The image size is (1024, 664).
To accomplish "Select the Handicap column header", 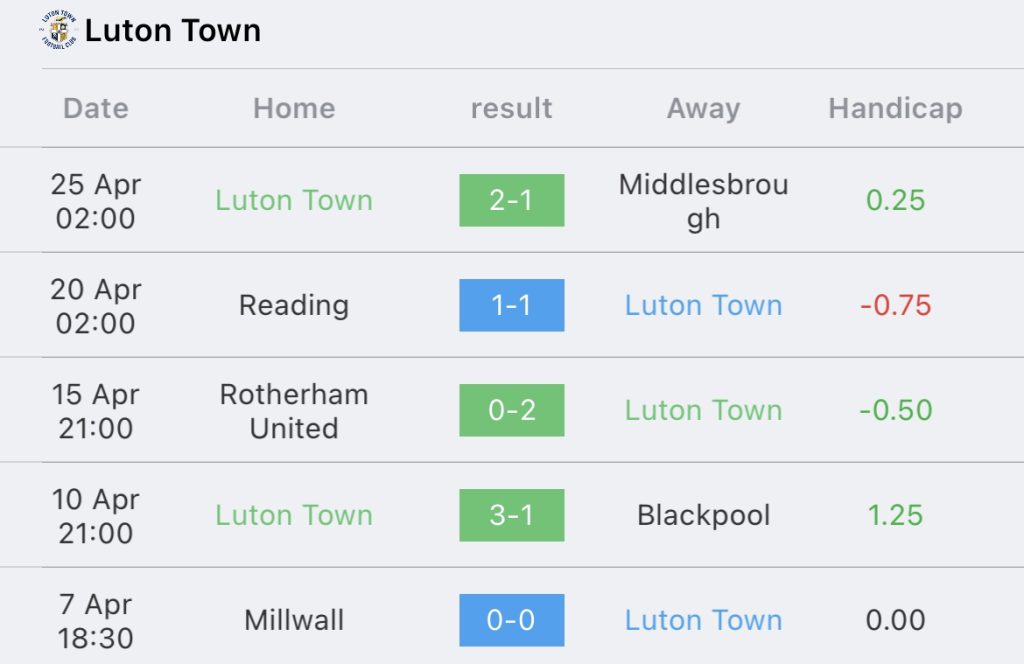I will 895,109.
